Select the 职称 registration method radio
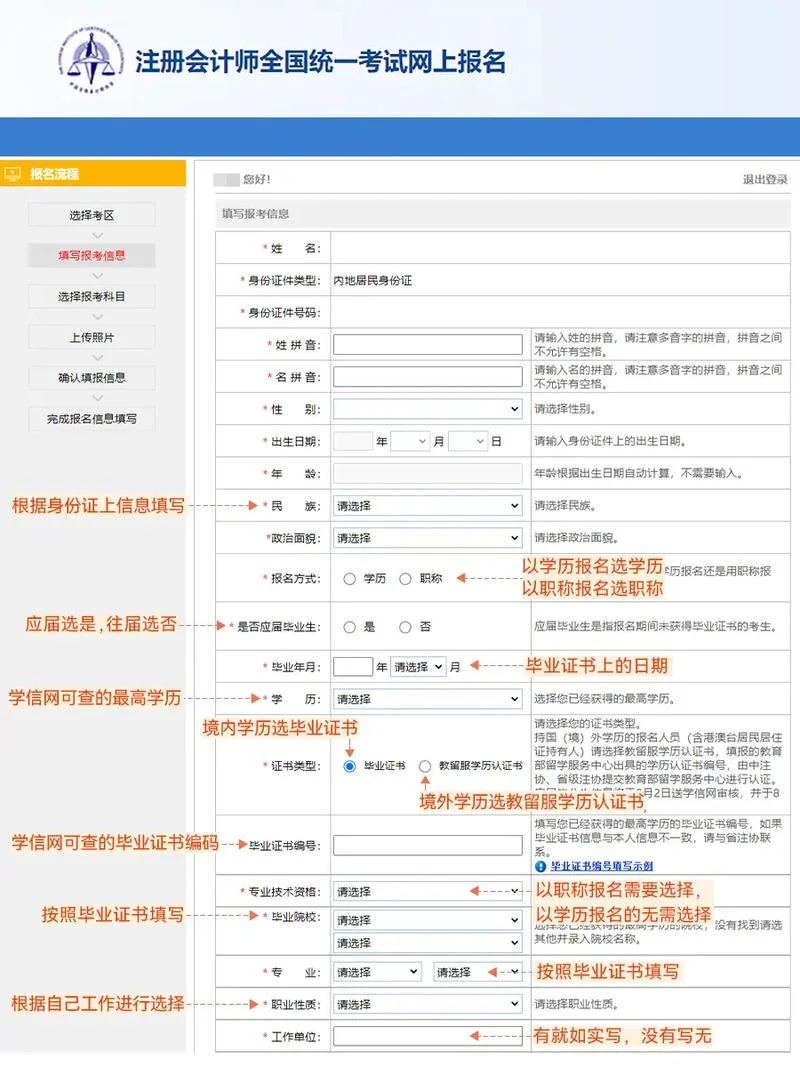This screenshot has width=800, height=1067. coord(405,578)
